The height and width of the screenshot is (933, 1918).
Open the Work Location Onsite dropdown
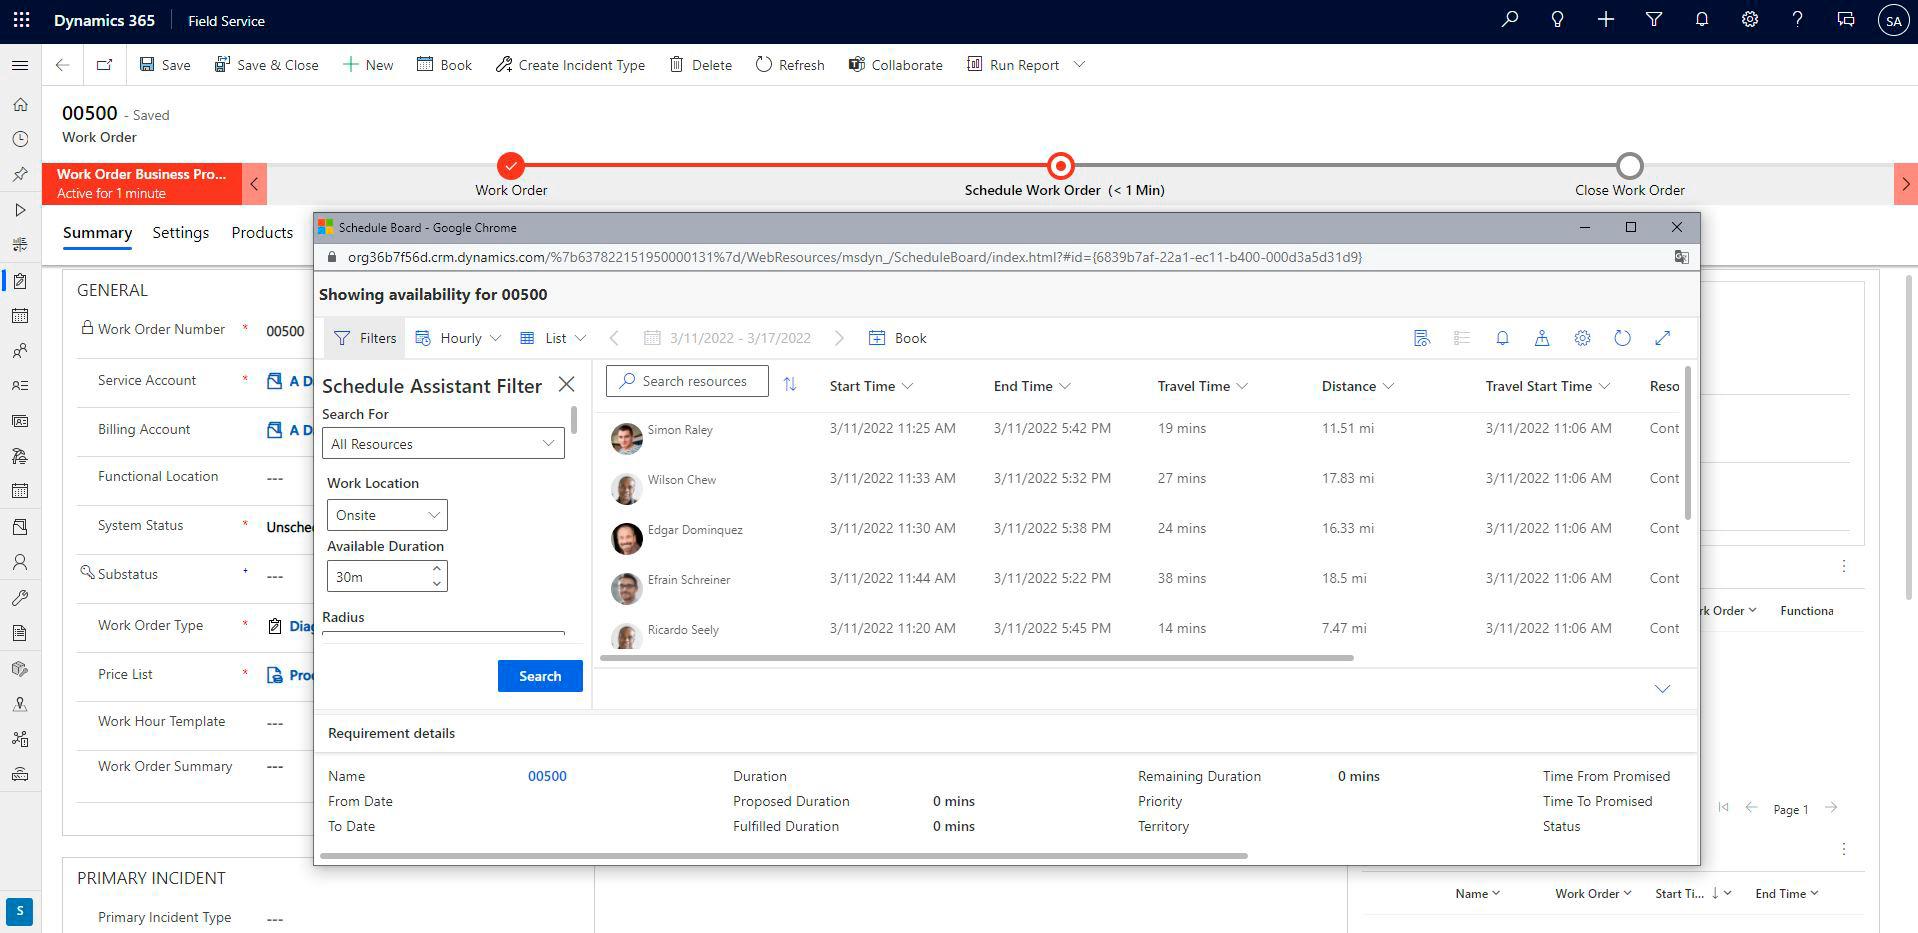[x=387, y=515]
